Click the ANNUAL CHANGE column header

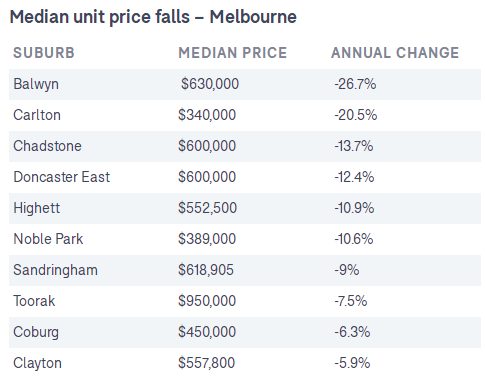(x=395, y=53)
